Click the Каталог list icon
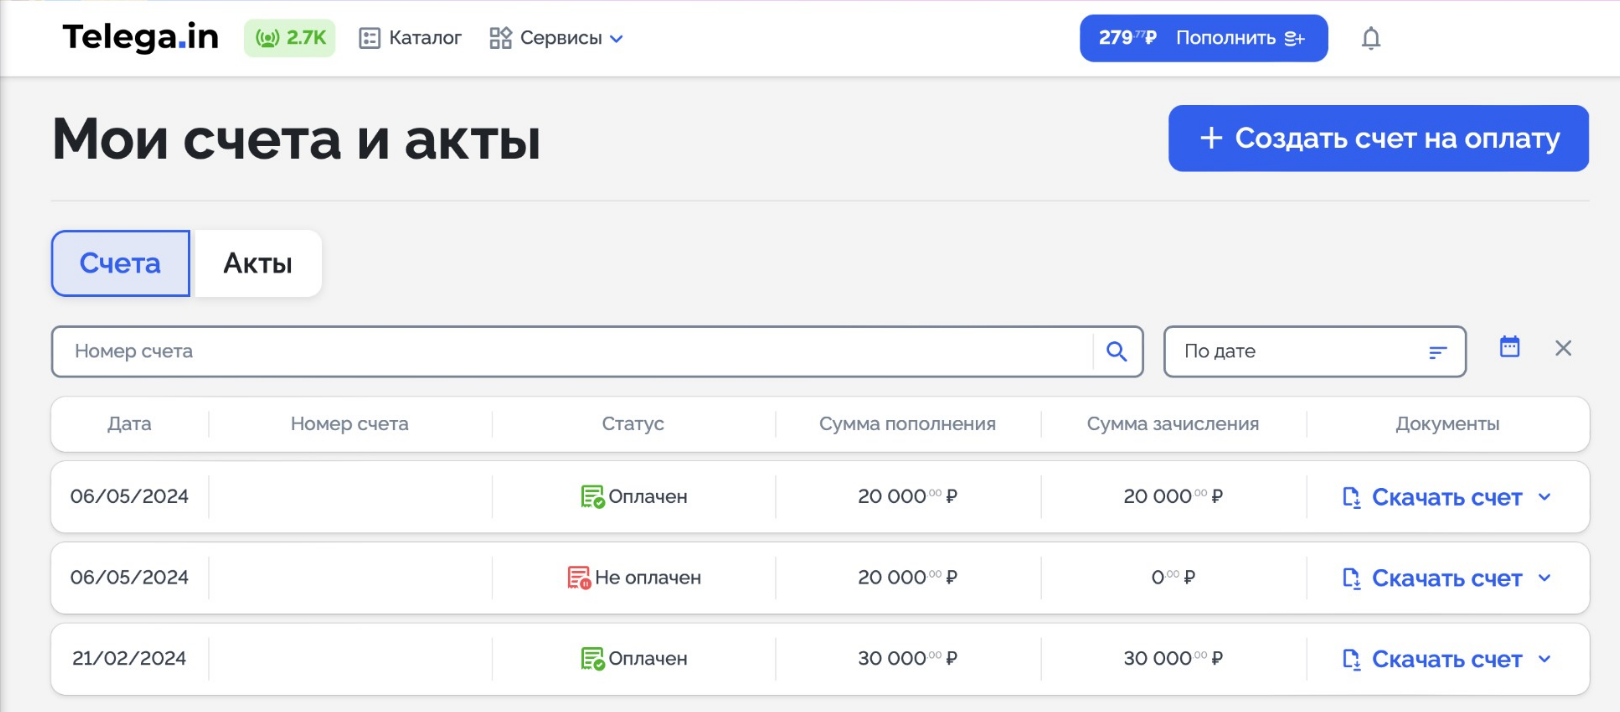This screenshot has width=1620, height=712. coord(370,38)
